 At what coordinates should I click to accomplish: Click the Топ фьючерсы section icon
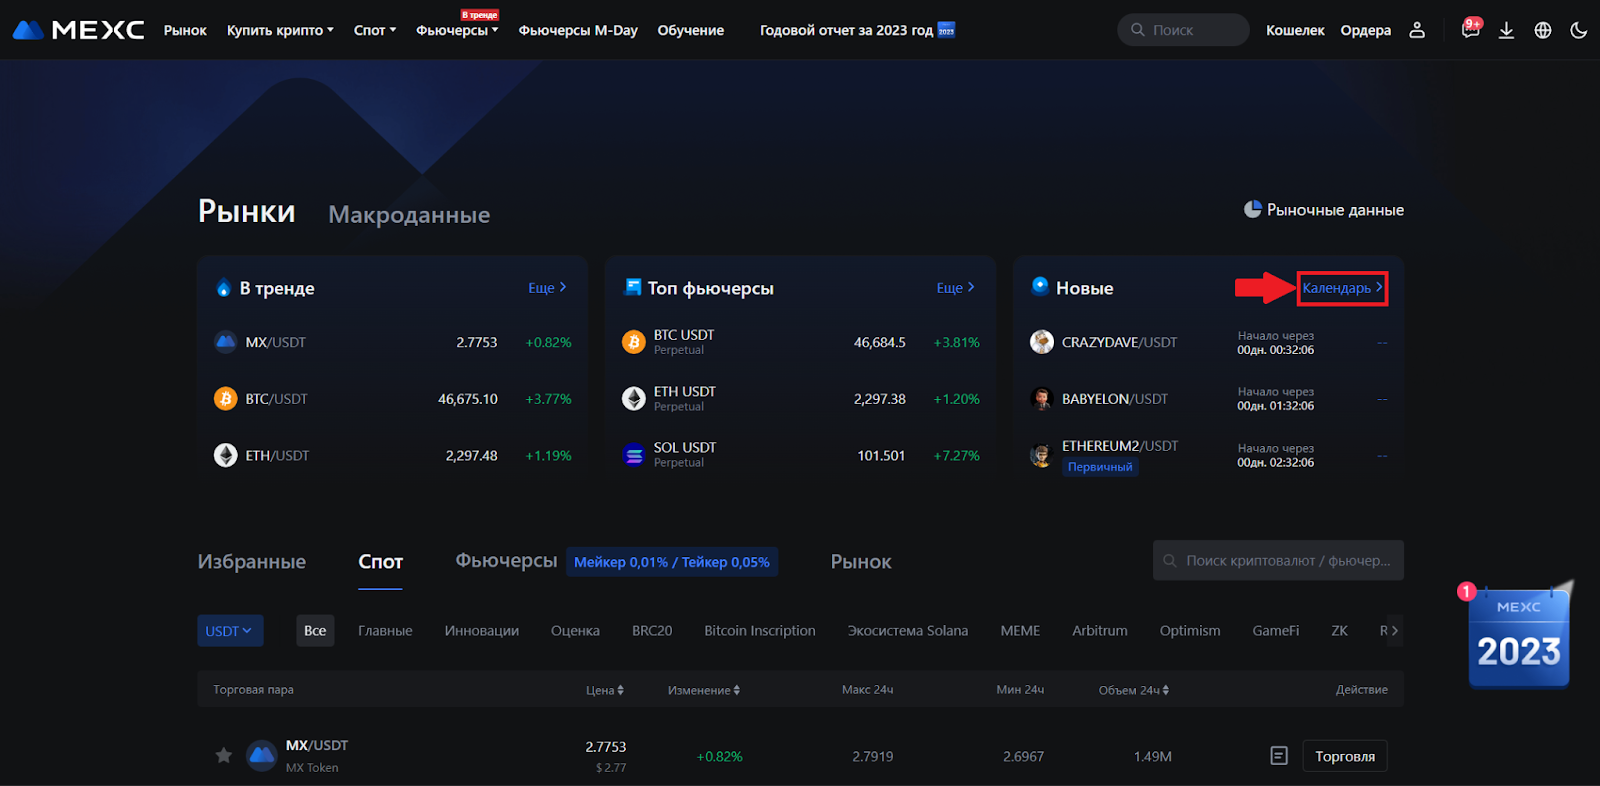[633, 287]
